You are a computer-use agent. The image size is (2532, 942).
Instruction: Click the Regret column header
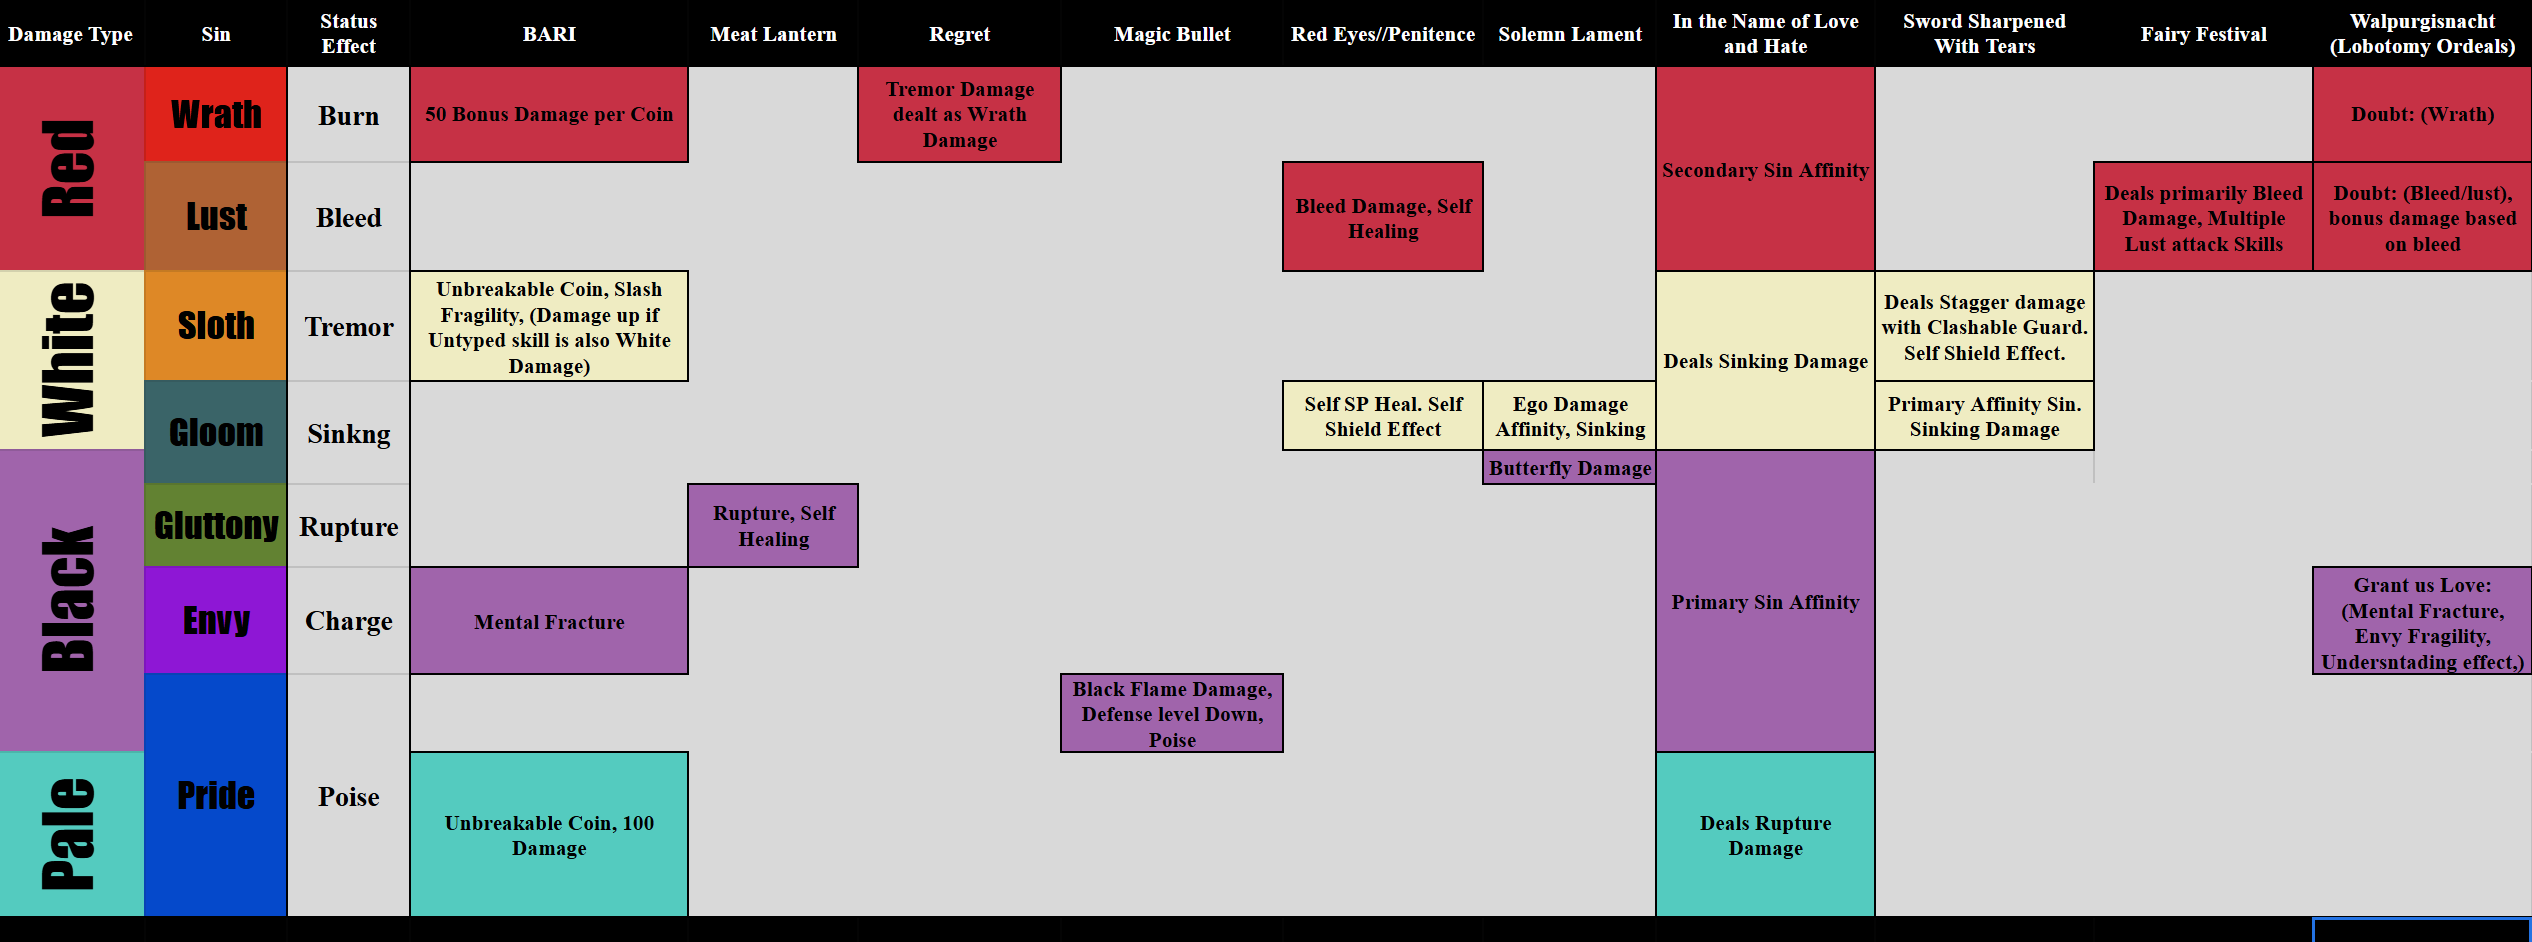[x=959, y=34]
